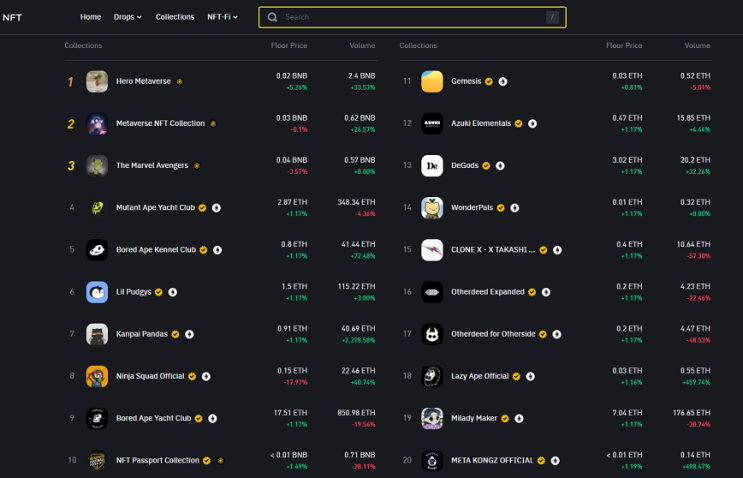
Task: Click the 176.65 ETH volume value
Action: [x=691, y=413]
